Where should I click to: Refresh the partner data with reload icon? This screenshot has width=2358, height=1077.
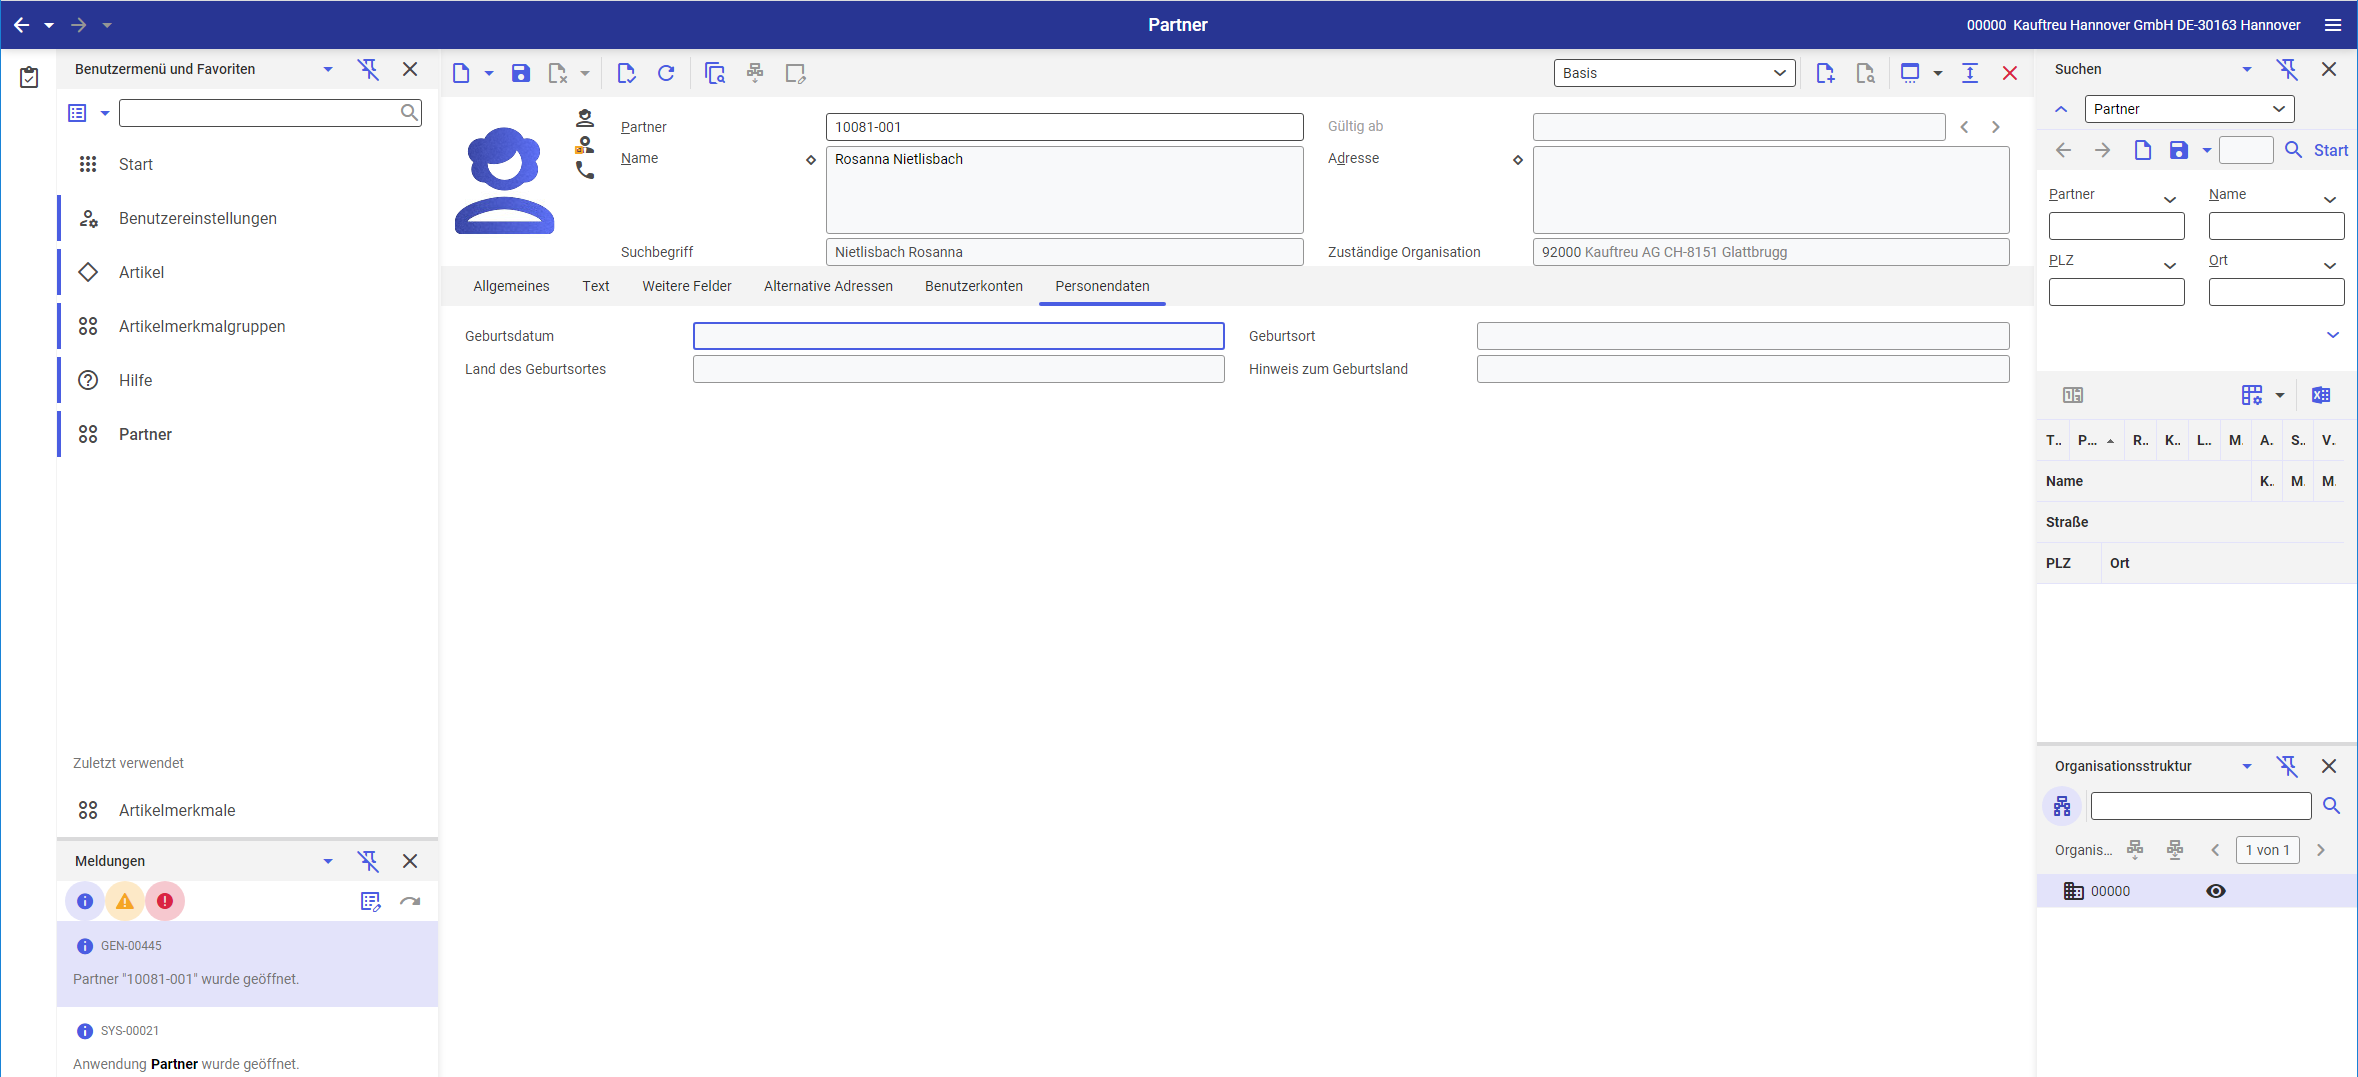666,73
